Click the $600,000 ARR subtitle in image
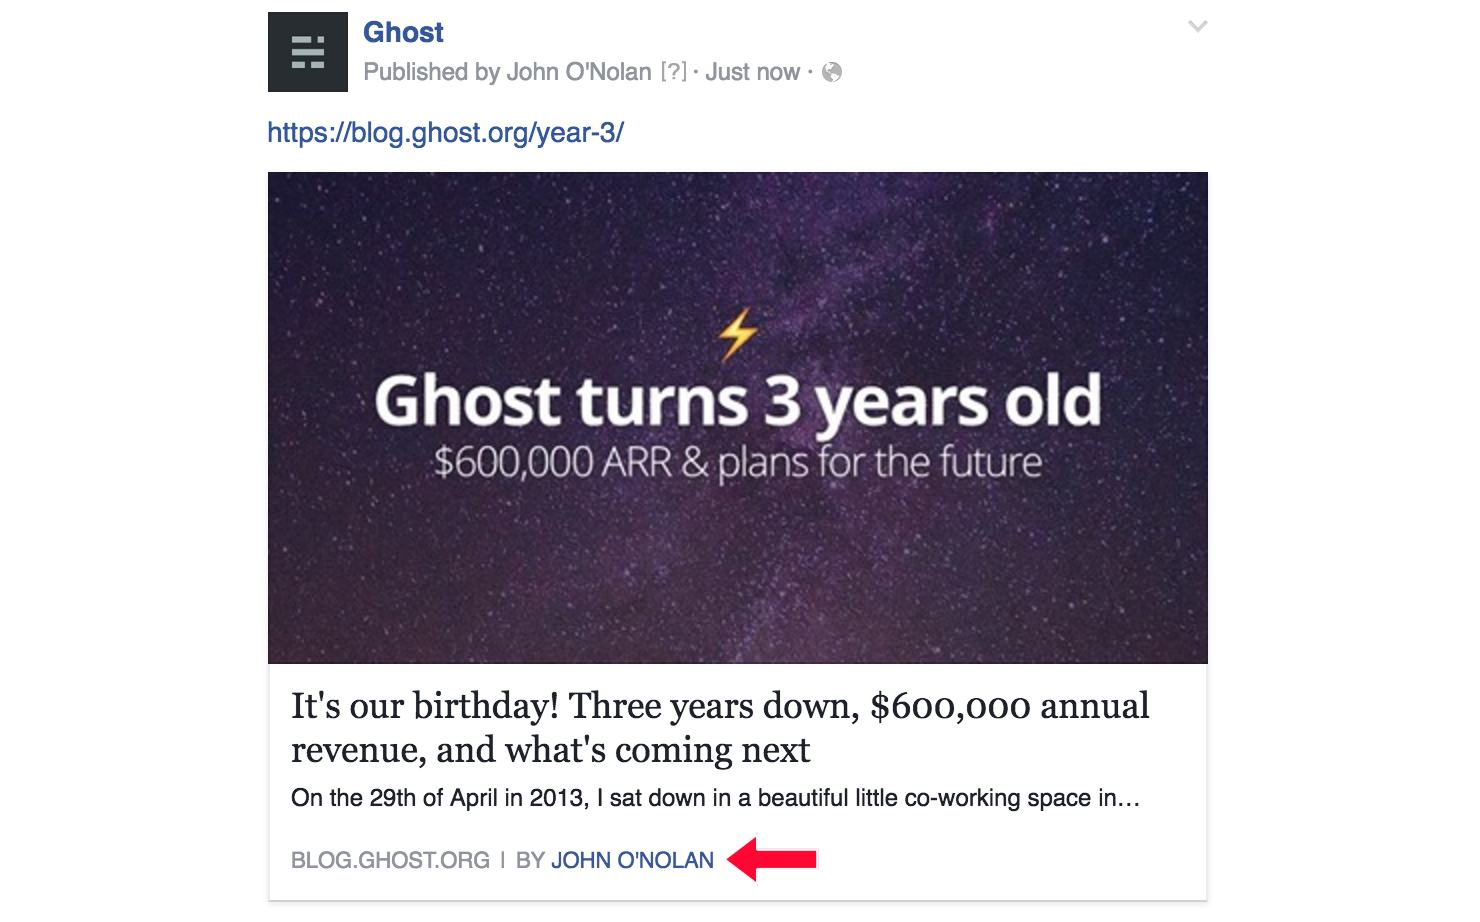The image size is (1480, 922). pyautogui.click(x=738, y=464)
